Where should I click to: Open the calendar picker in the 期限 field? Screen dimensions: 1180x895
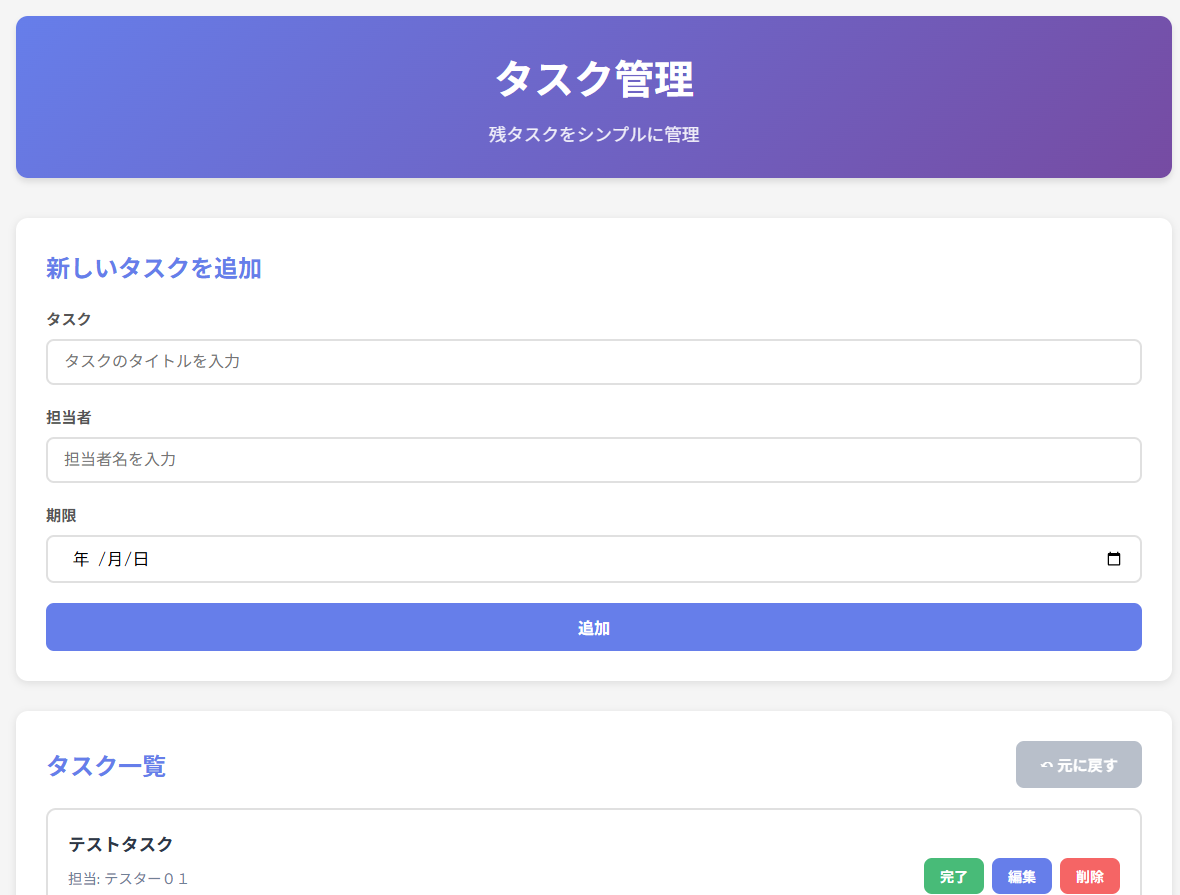[x=1114, y=560]
